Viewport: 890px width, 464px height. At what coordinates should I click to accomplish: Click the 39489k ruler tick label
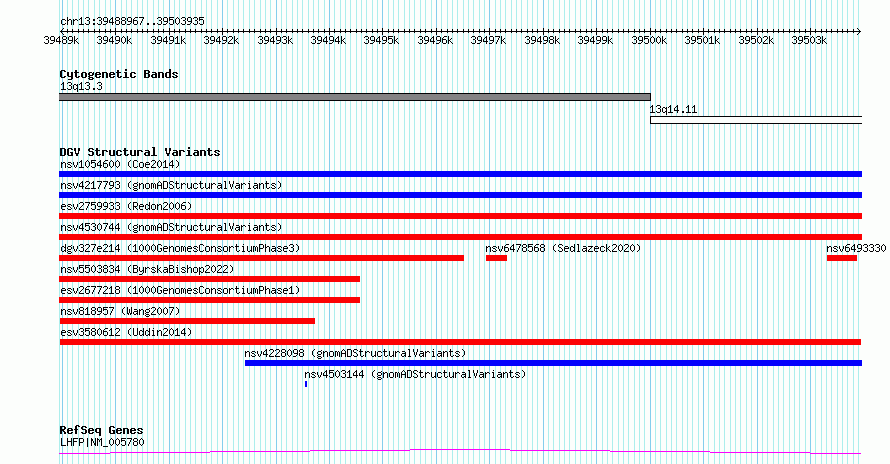[61, 40]
